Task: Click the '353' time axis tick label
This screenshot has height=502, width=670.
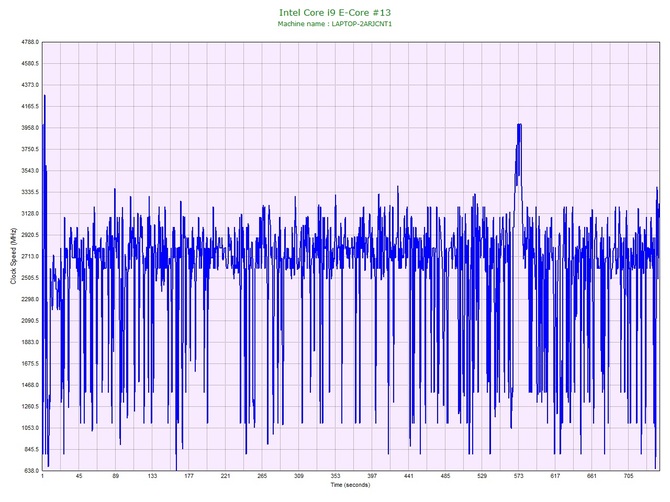Action: (335, 476)
